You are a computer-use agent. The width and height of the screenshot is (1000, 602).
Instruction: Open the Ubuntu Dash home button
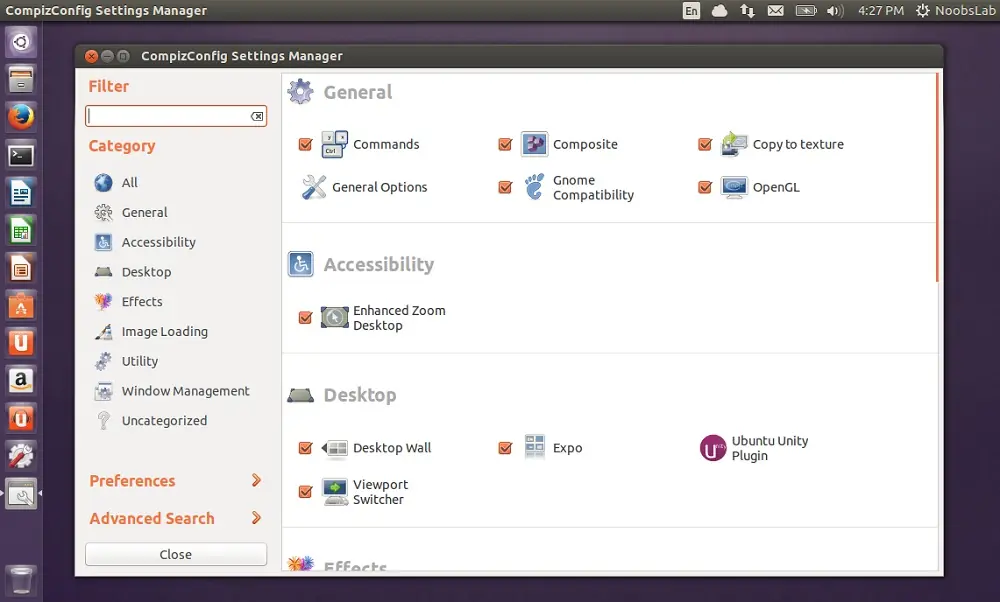pyautogui.click(x=21, y=42)
